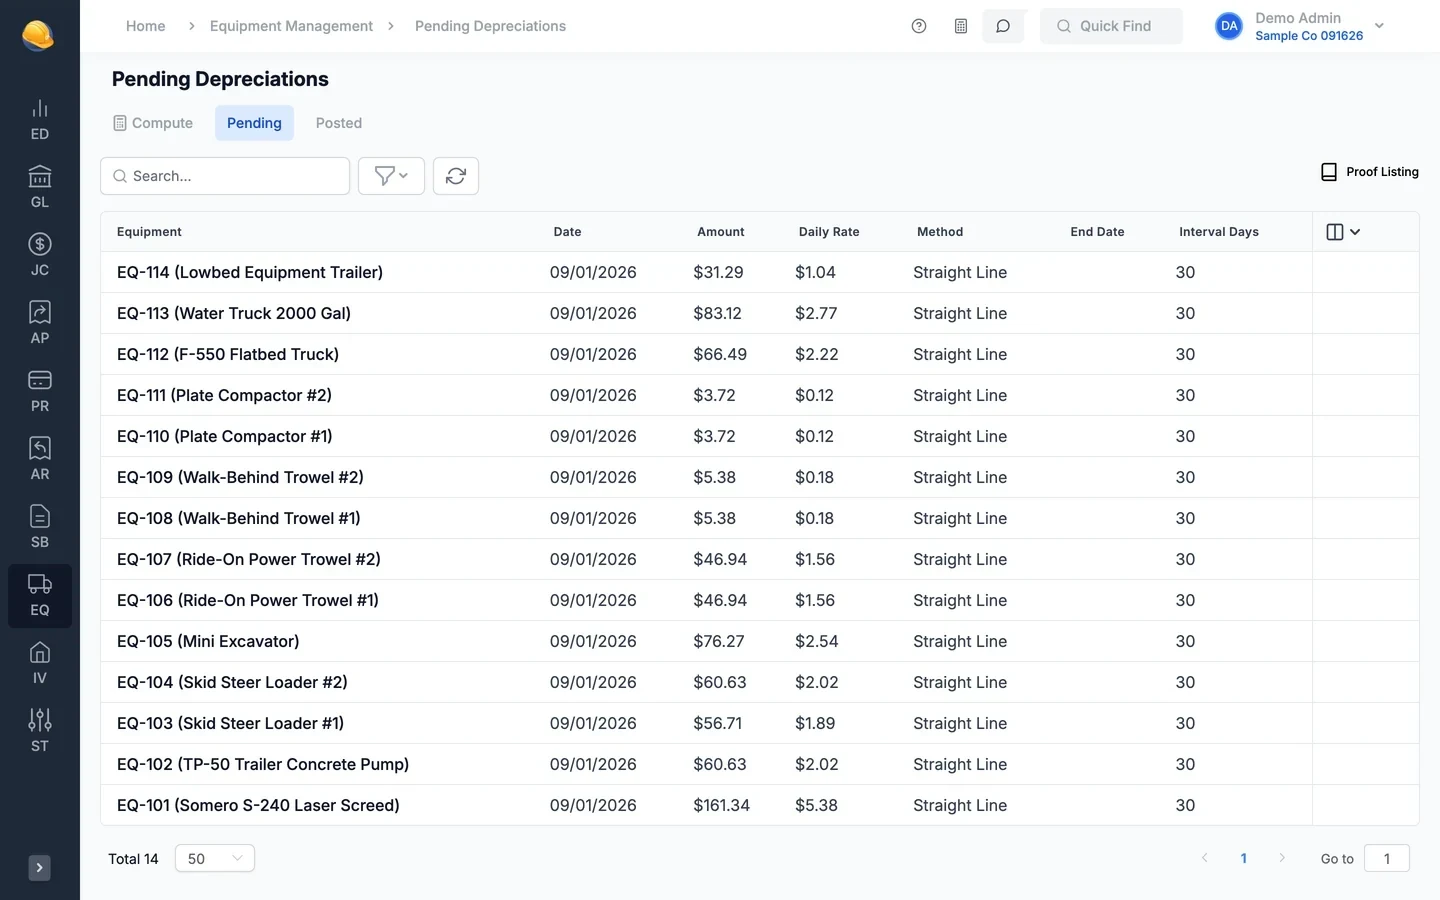Switch to the Compute tab

[153, 123]
